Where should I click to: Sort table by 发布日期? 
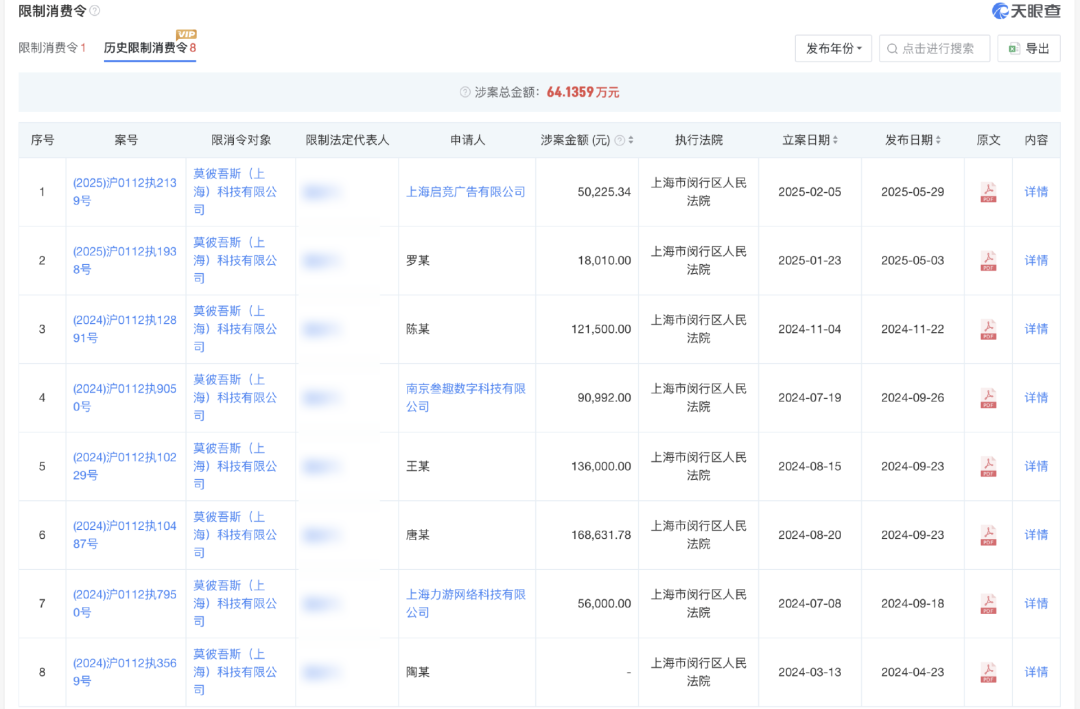938,141
